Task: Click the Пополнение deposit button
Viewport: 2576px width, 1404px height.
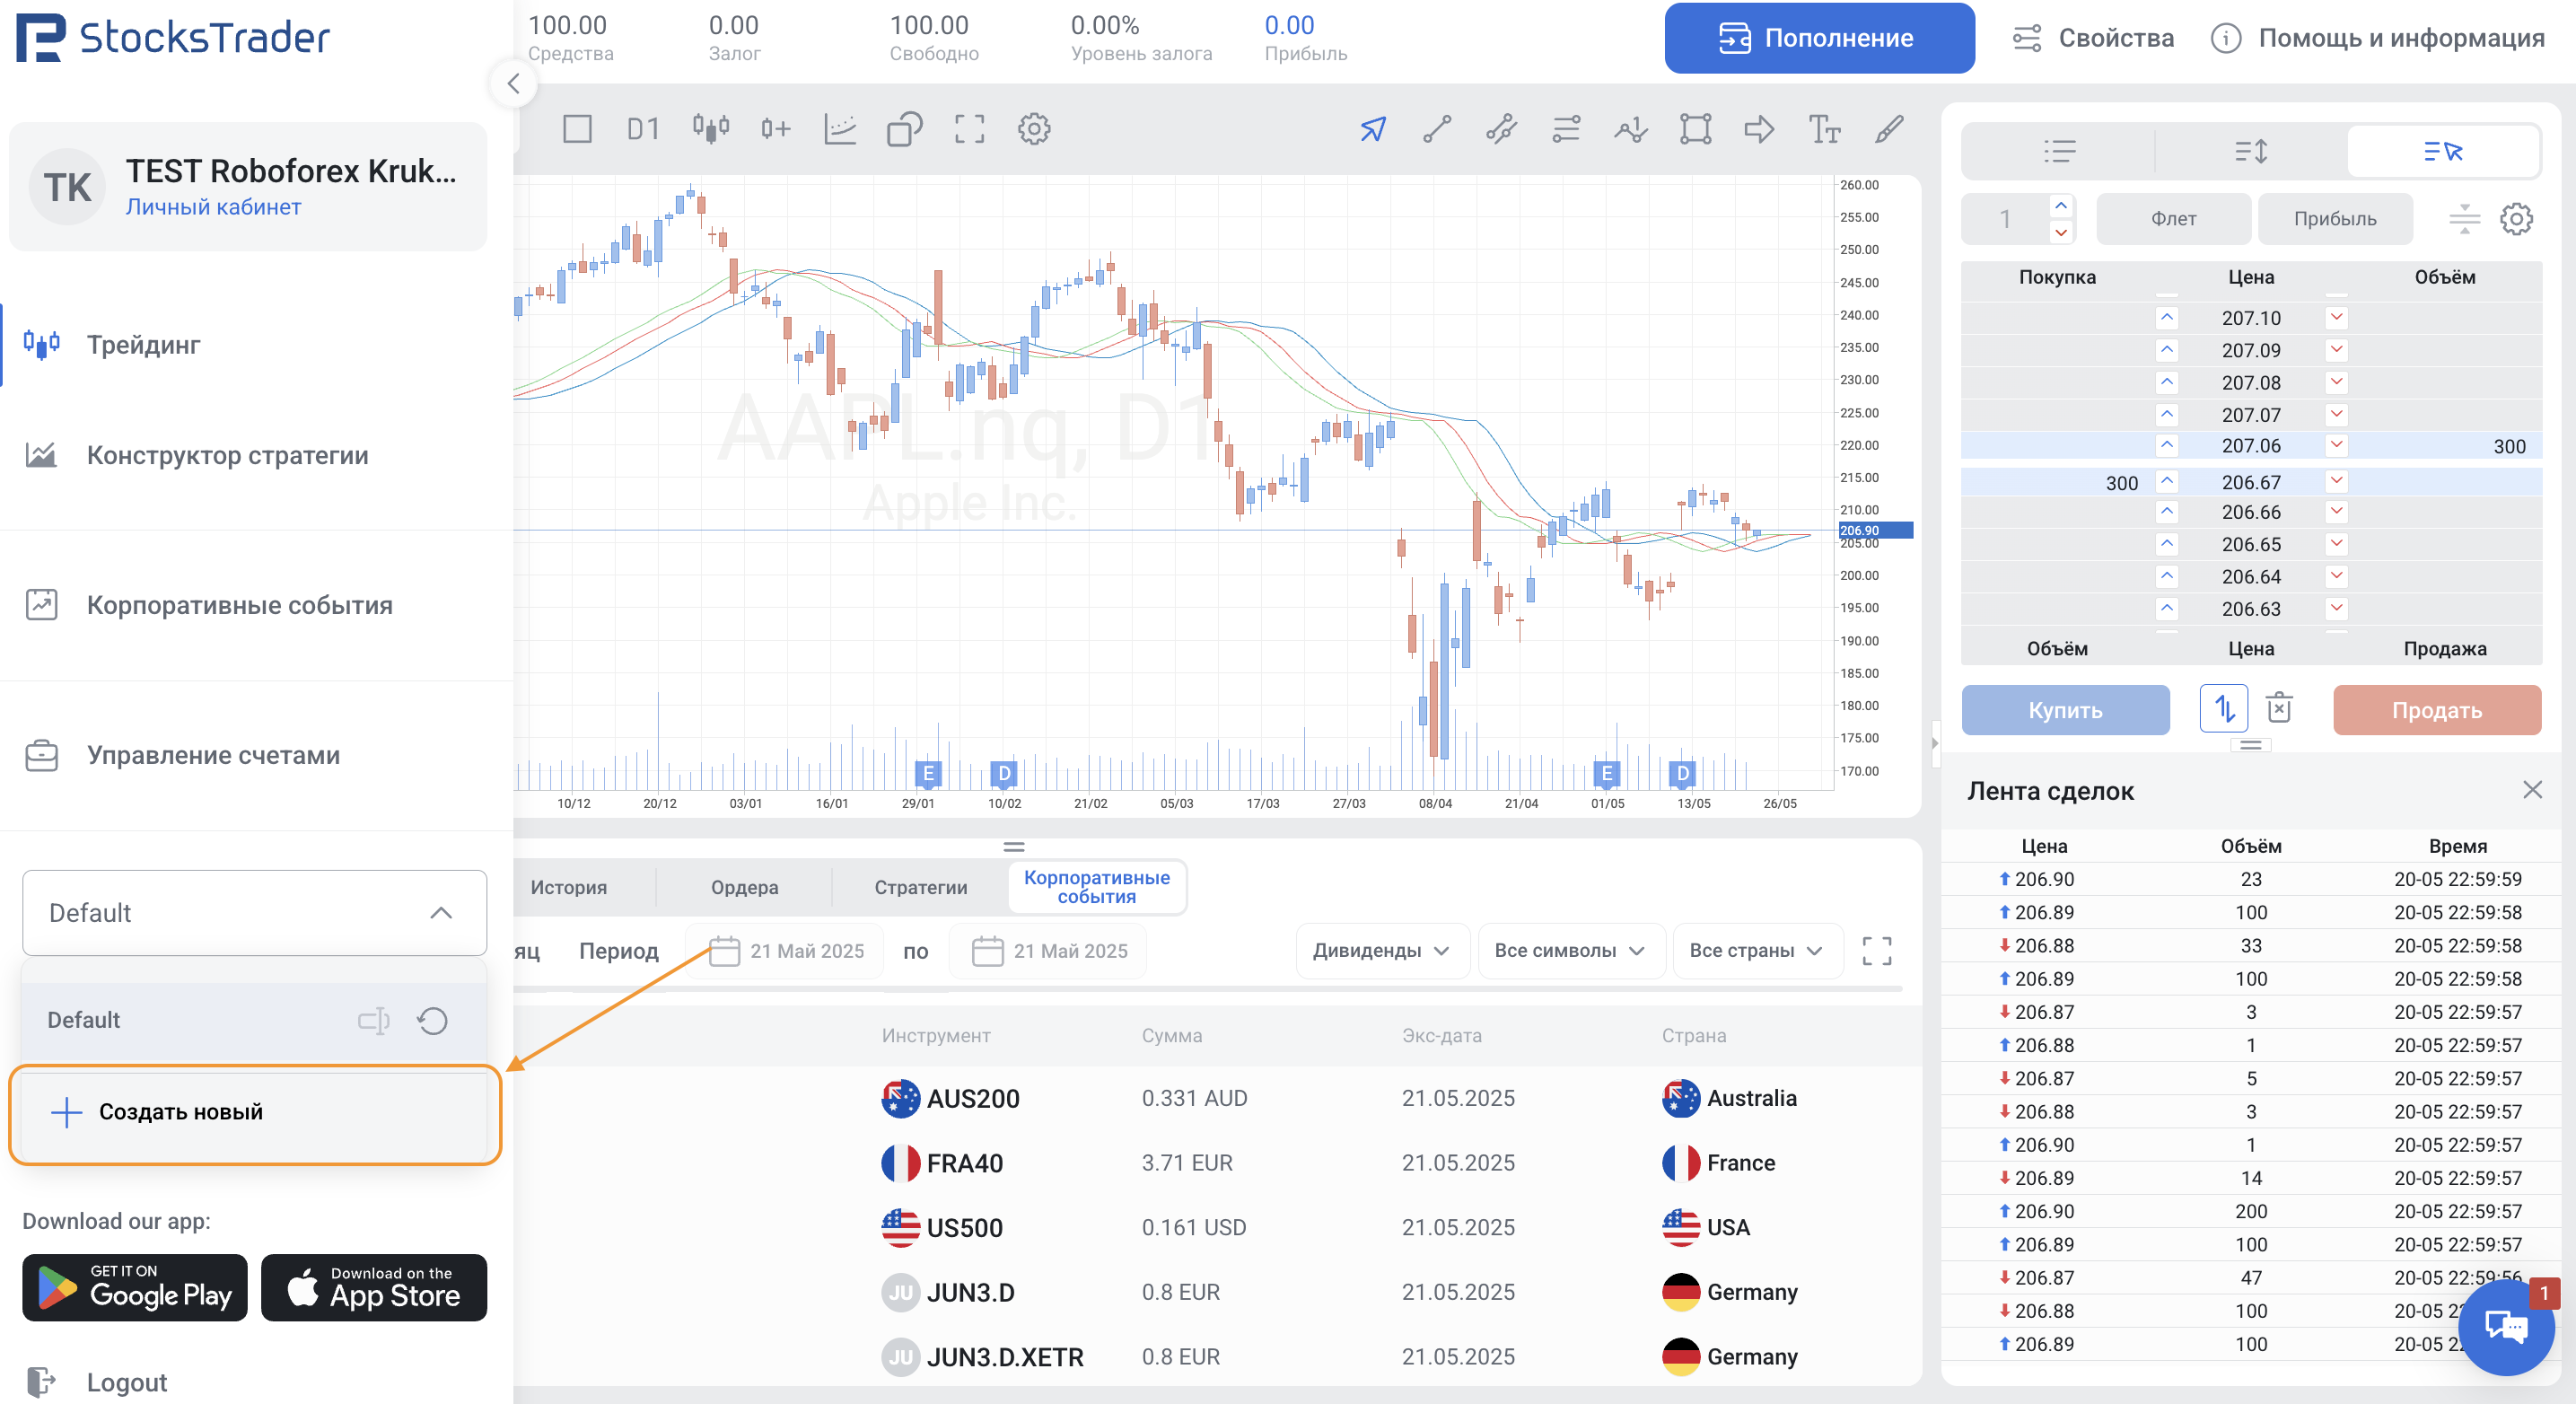Action: 1818,38
